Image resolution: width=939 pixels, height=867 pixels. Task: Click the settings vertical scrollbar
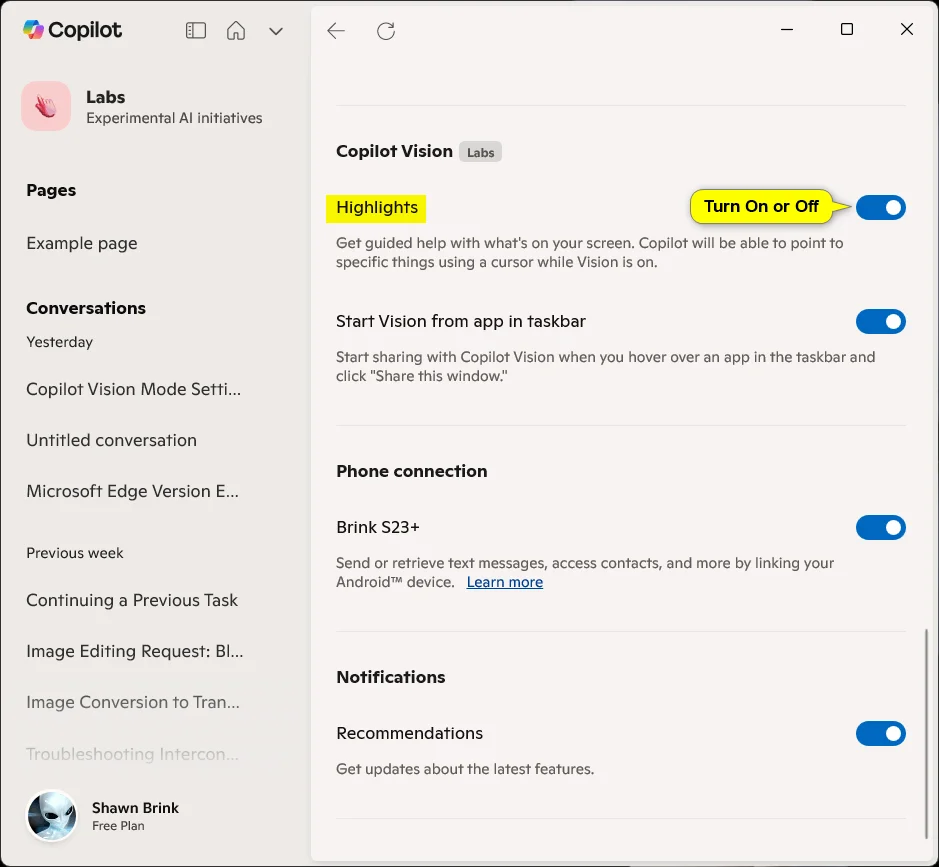(x=926, y=733)
